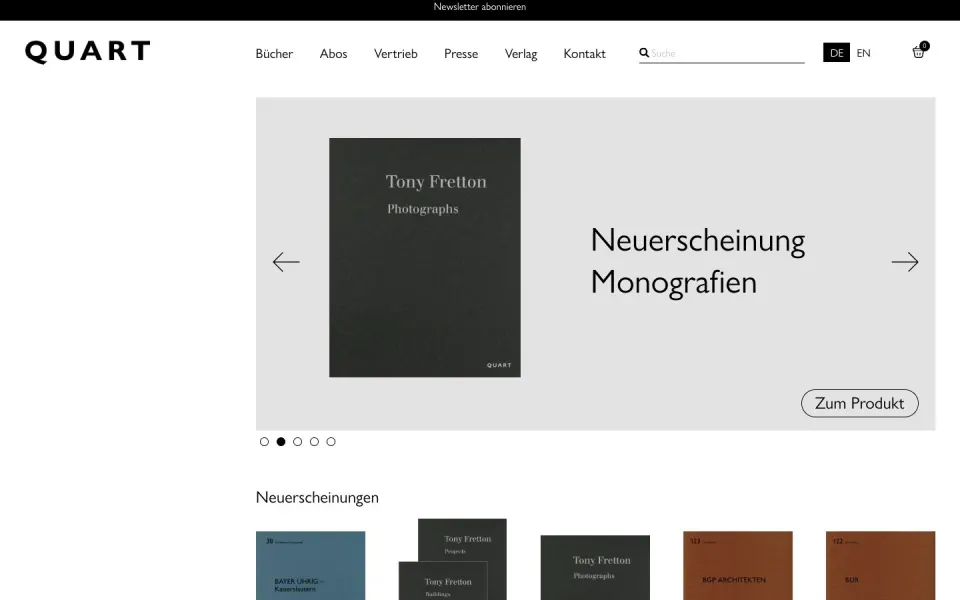Open the shopping basket icon
Image resolution: width=960 pixels, height=600 pixels.
(x=920, y=51)
